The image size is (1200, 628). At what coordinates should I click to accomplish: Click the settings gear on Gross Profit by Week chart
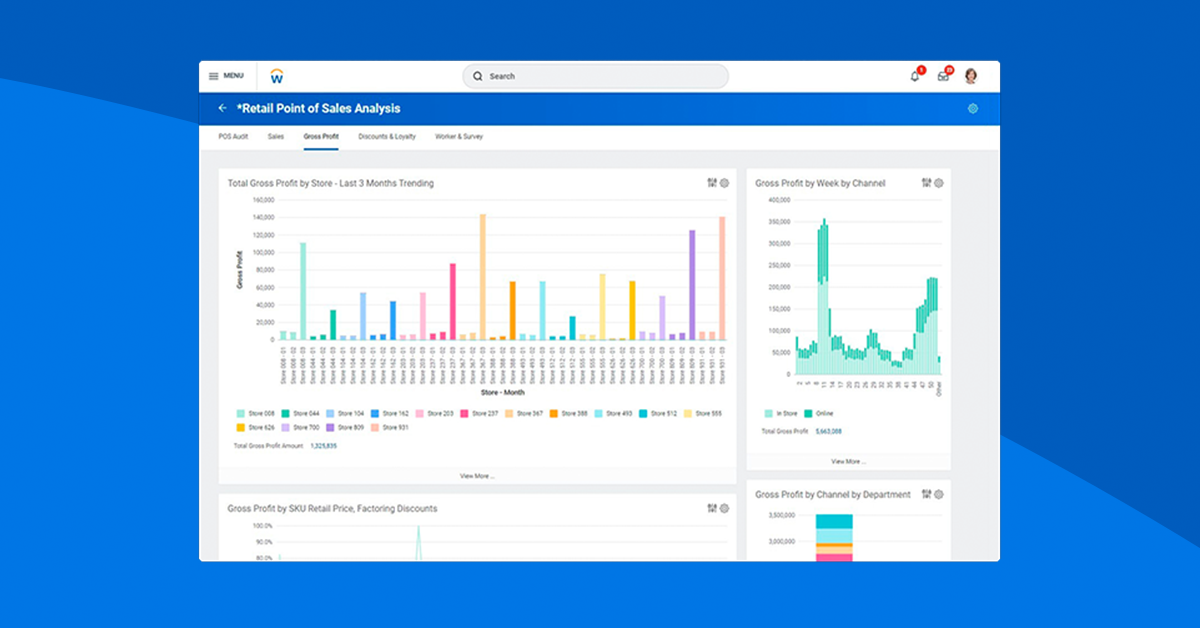(x=938, y=183)
